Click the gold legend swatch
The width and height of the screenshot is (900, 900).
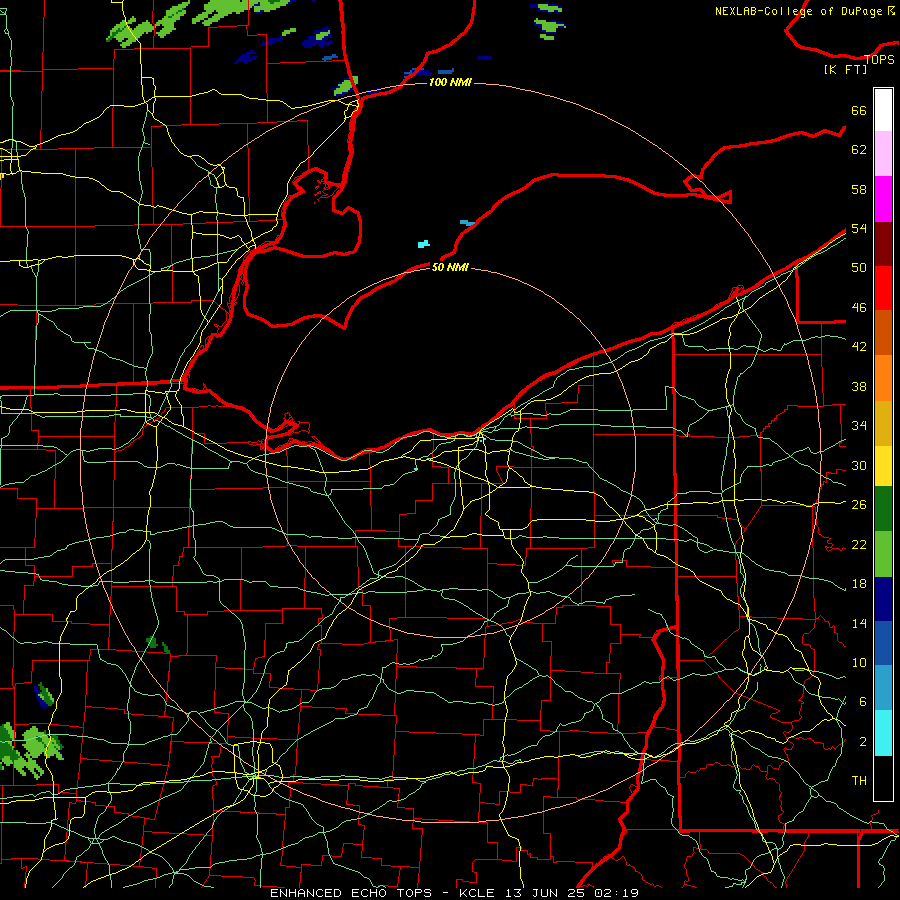883,423
